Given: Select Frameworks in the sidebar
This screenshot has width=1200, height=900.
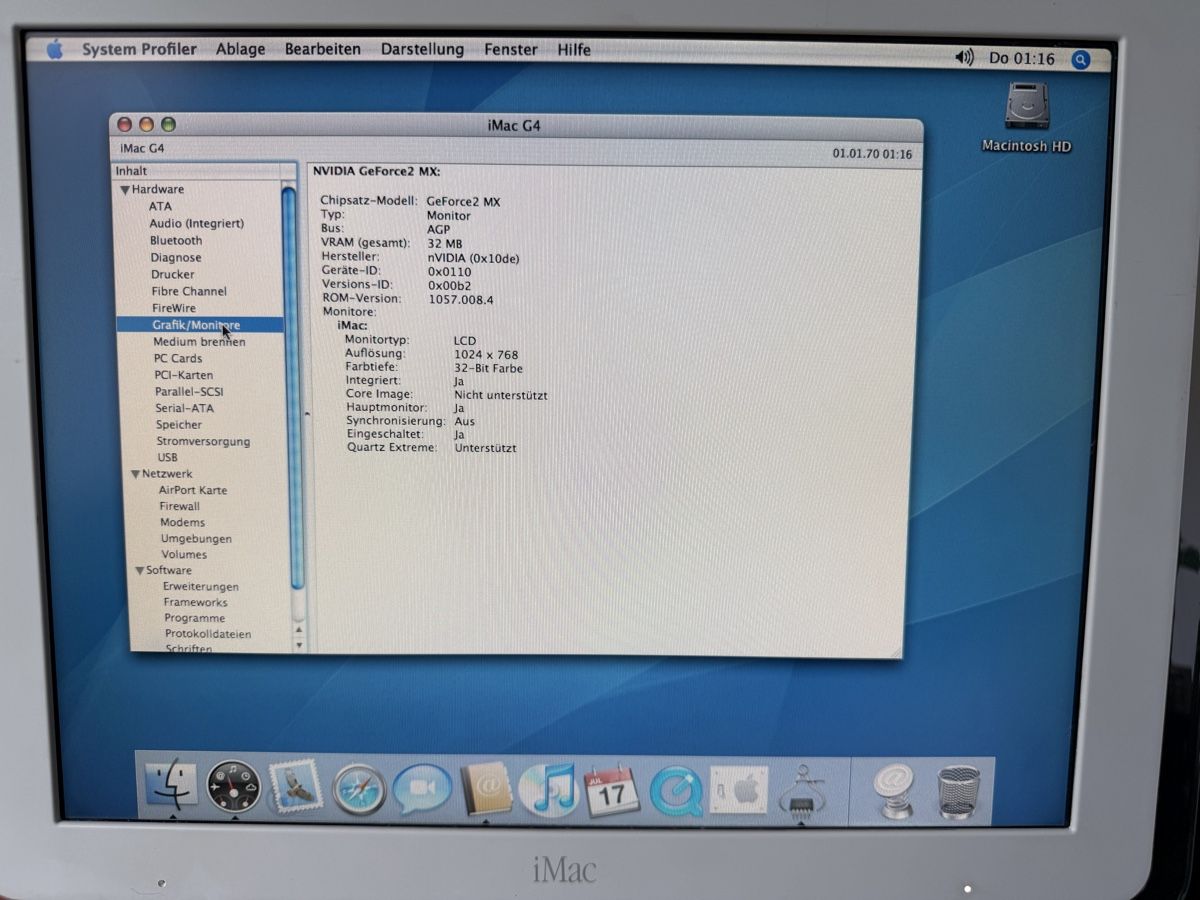Looking at the screenshot, I should (x=196, y=602).
